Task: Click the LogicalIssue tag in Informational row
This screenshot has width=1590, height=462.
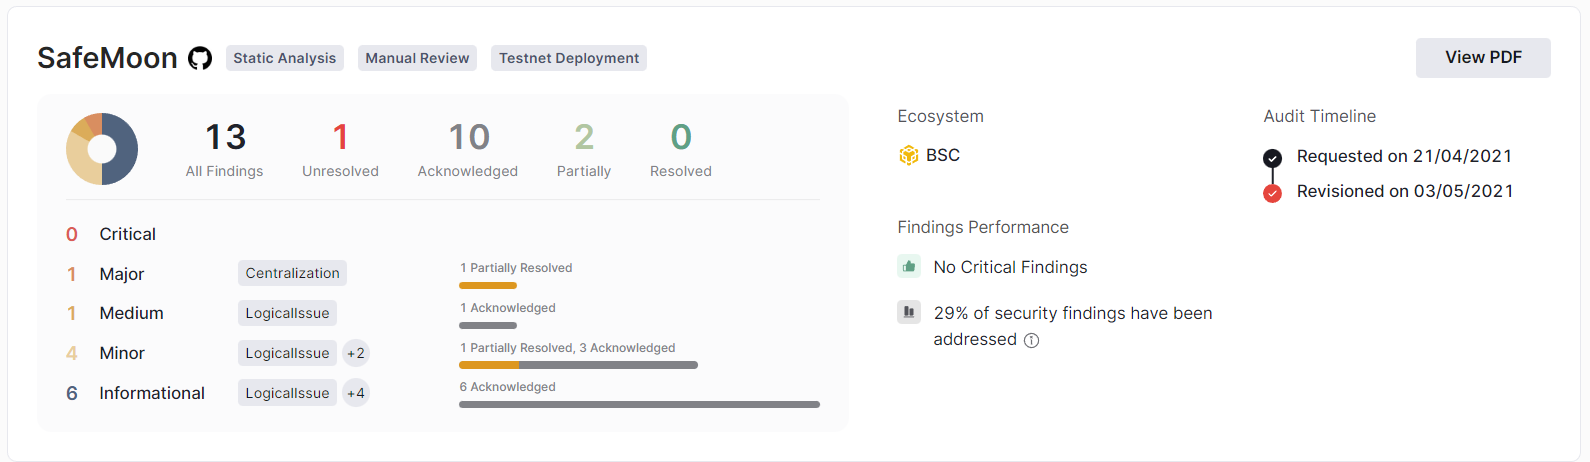Action: [x=287, y=393]
